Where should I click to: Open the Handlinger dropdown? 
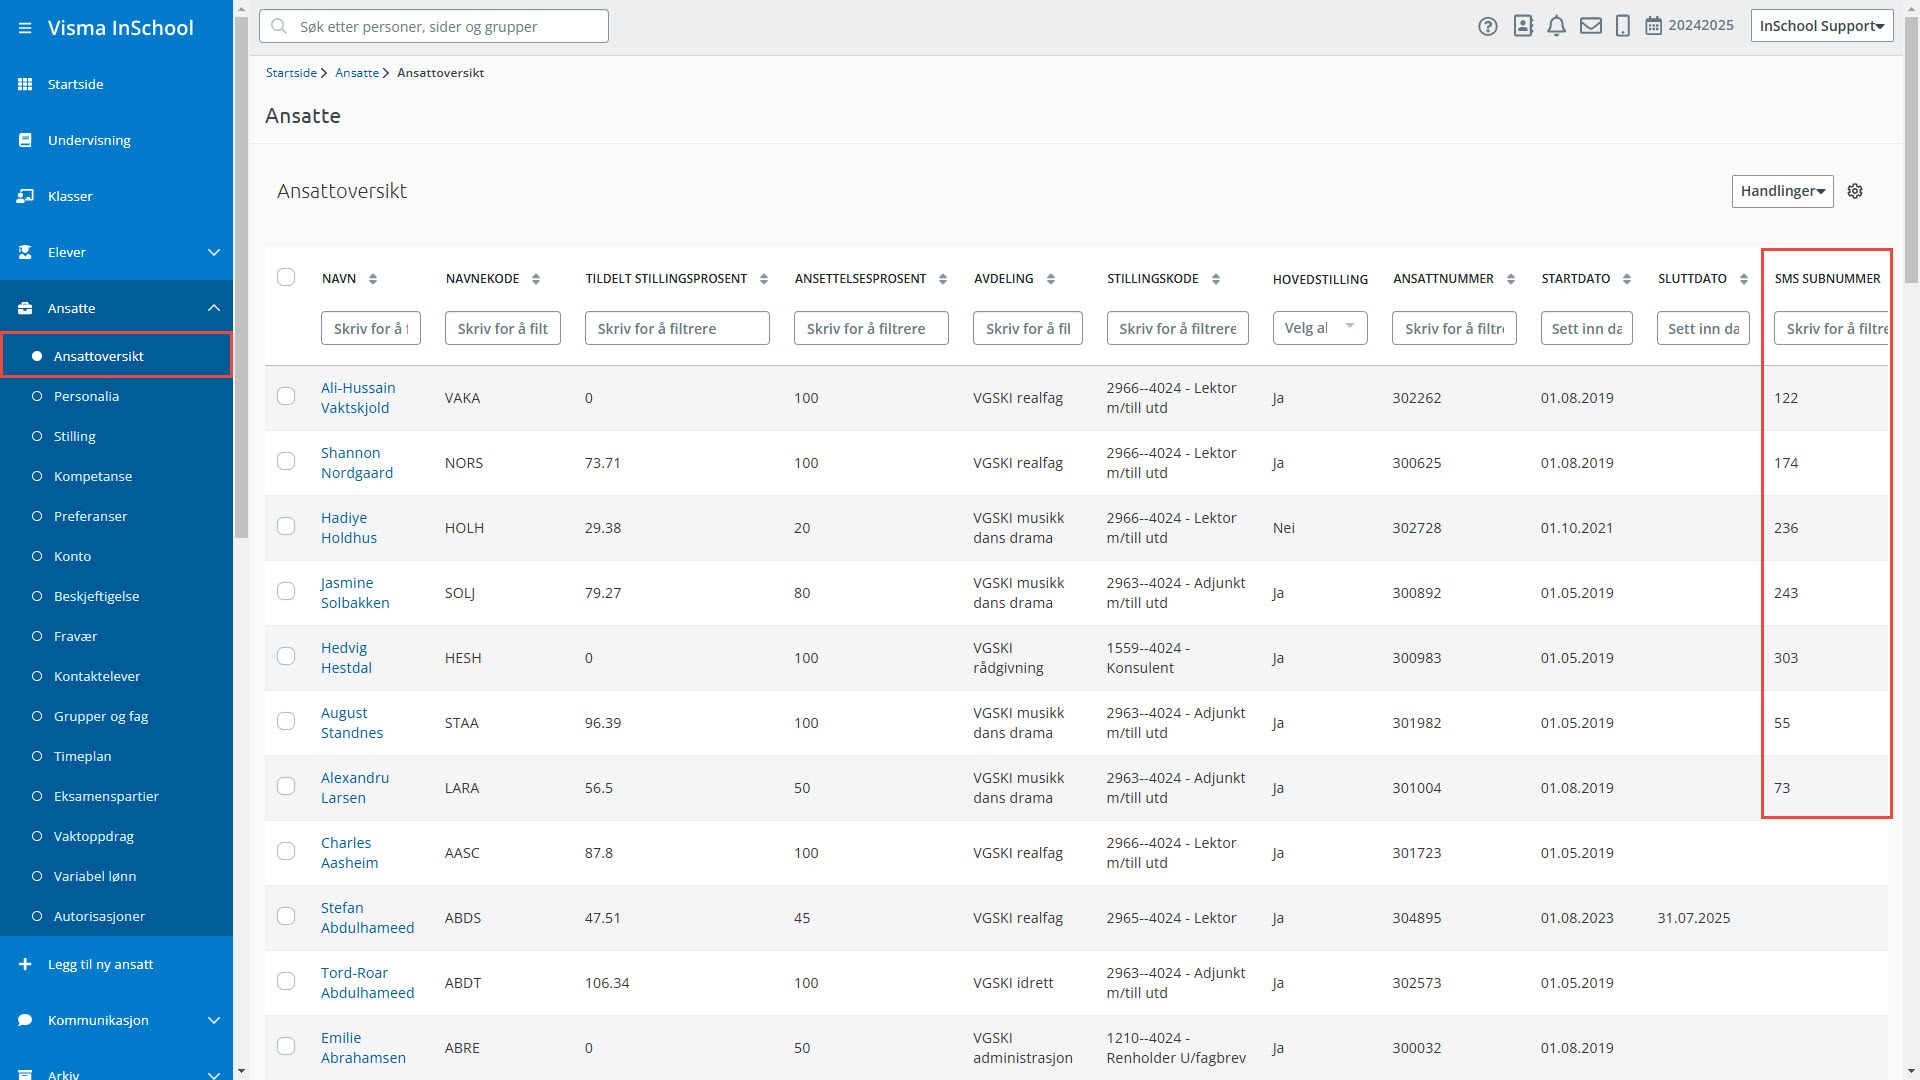tap(1782, 191)
